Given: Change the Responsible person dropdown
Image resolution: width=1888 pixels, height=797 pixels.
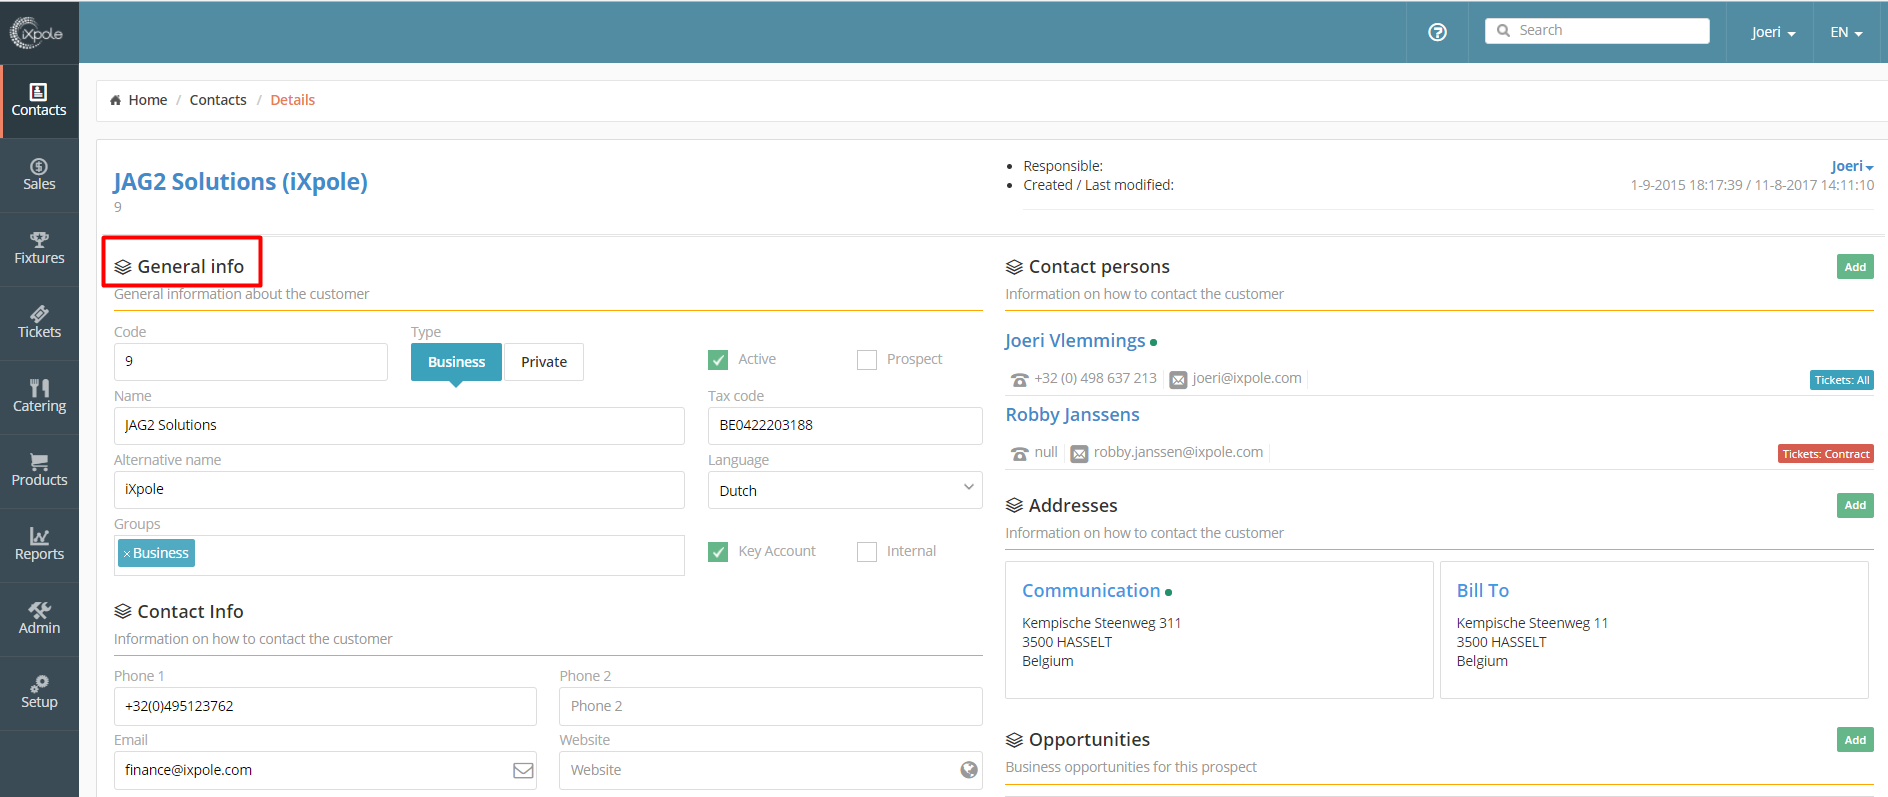Looking at the screenshot, I should coord(1852,166).
